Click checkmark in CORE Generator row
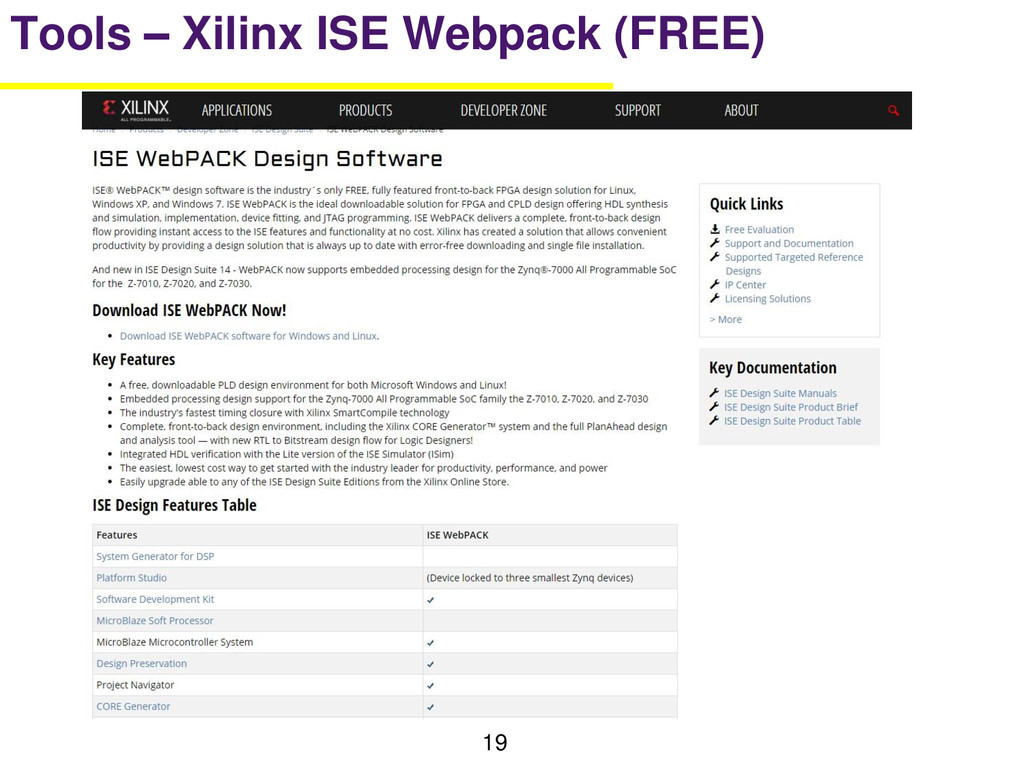 [x=430, y=707]
